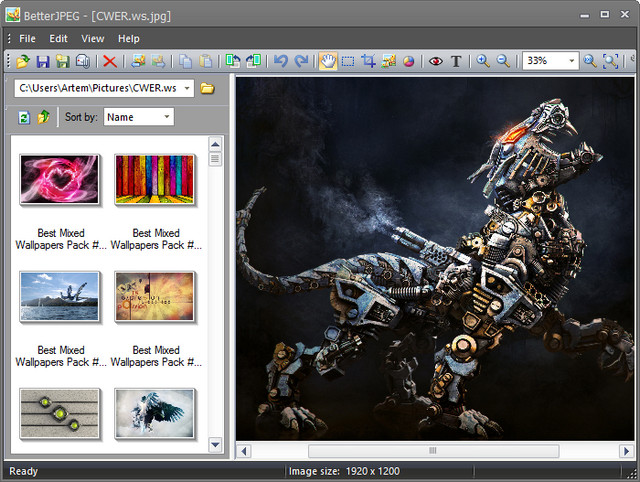Screen dimensions: 640x482
Task: Select the Crop tool in toolbar
Action: point(369,61)
